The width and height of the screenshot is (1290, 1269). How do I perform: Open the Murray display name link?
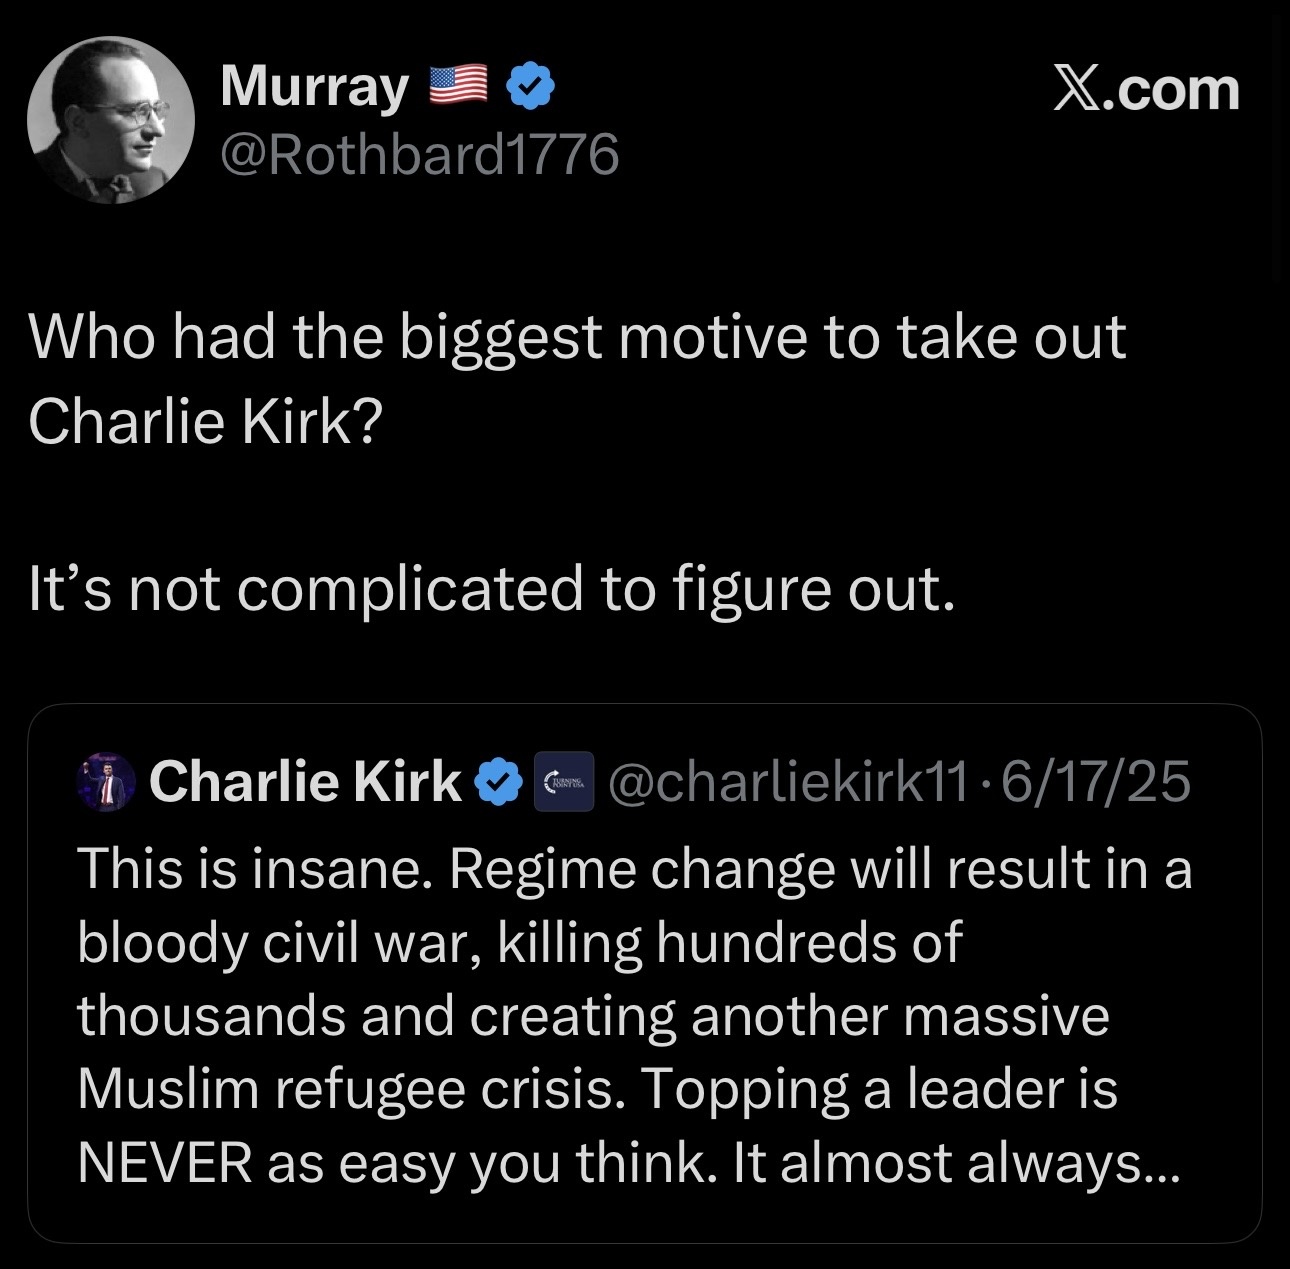click(x=314, y=86)
